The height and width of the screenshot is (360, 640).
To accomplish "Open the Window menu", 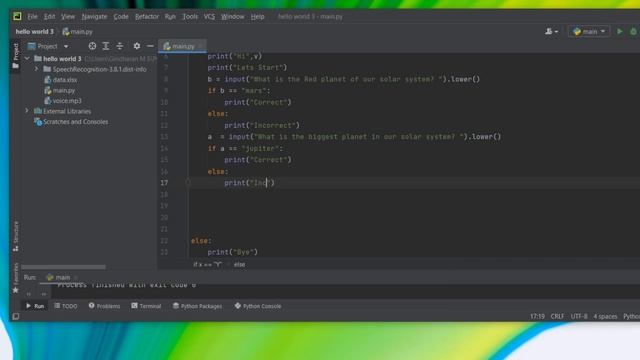I will click(233, 17).
